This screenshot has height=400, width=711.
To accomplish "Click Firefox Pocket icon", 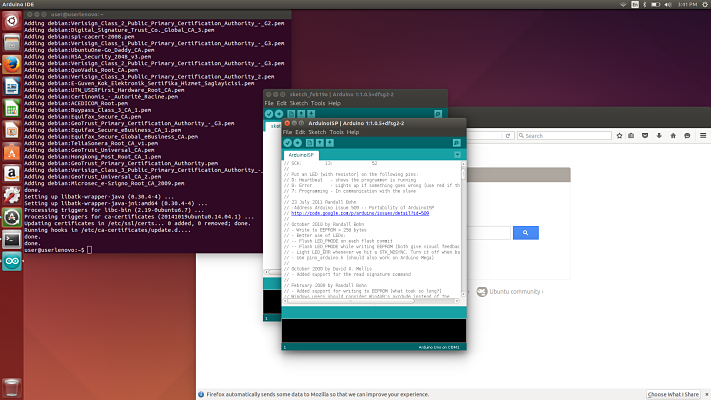I will 645,136.
